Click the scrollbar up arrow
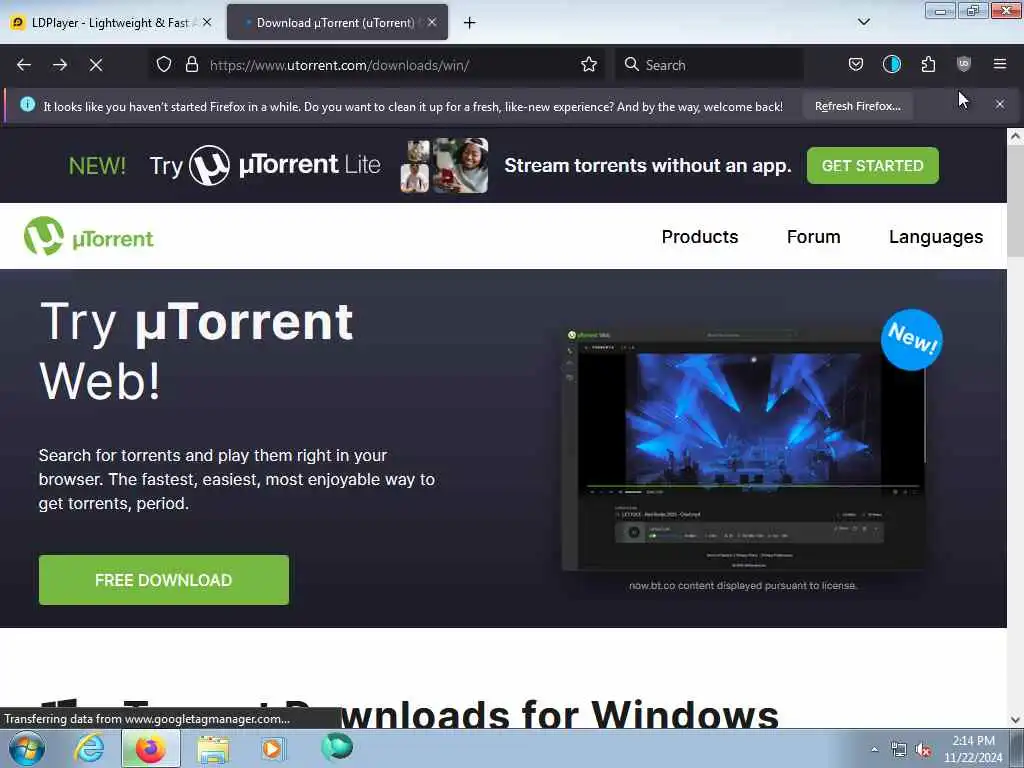Viewport: 1024px width, 768px height. [1015, 136]
